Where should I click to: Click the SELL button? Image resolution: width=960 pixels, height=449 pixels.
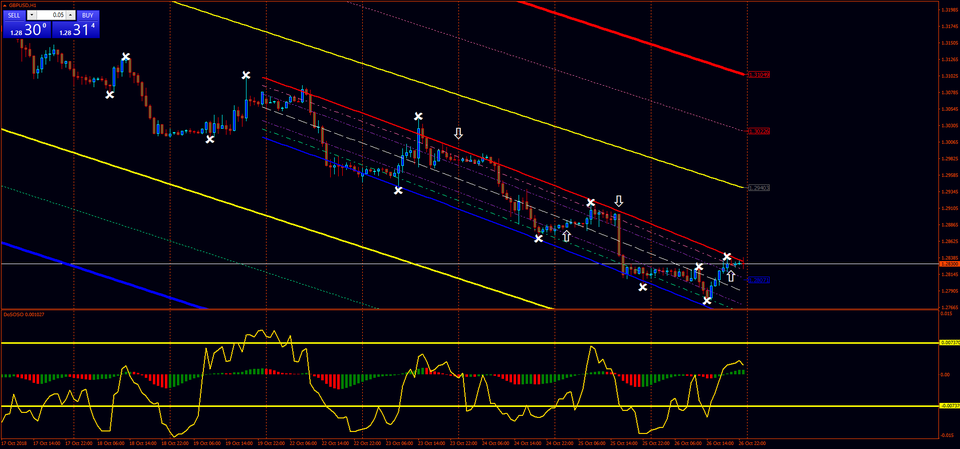point(15,15)
